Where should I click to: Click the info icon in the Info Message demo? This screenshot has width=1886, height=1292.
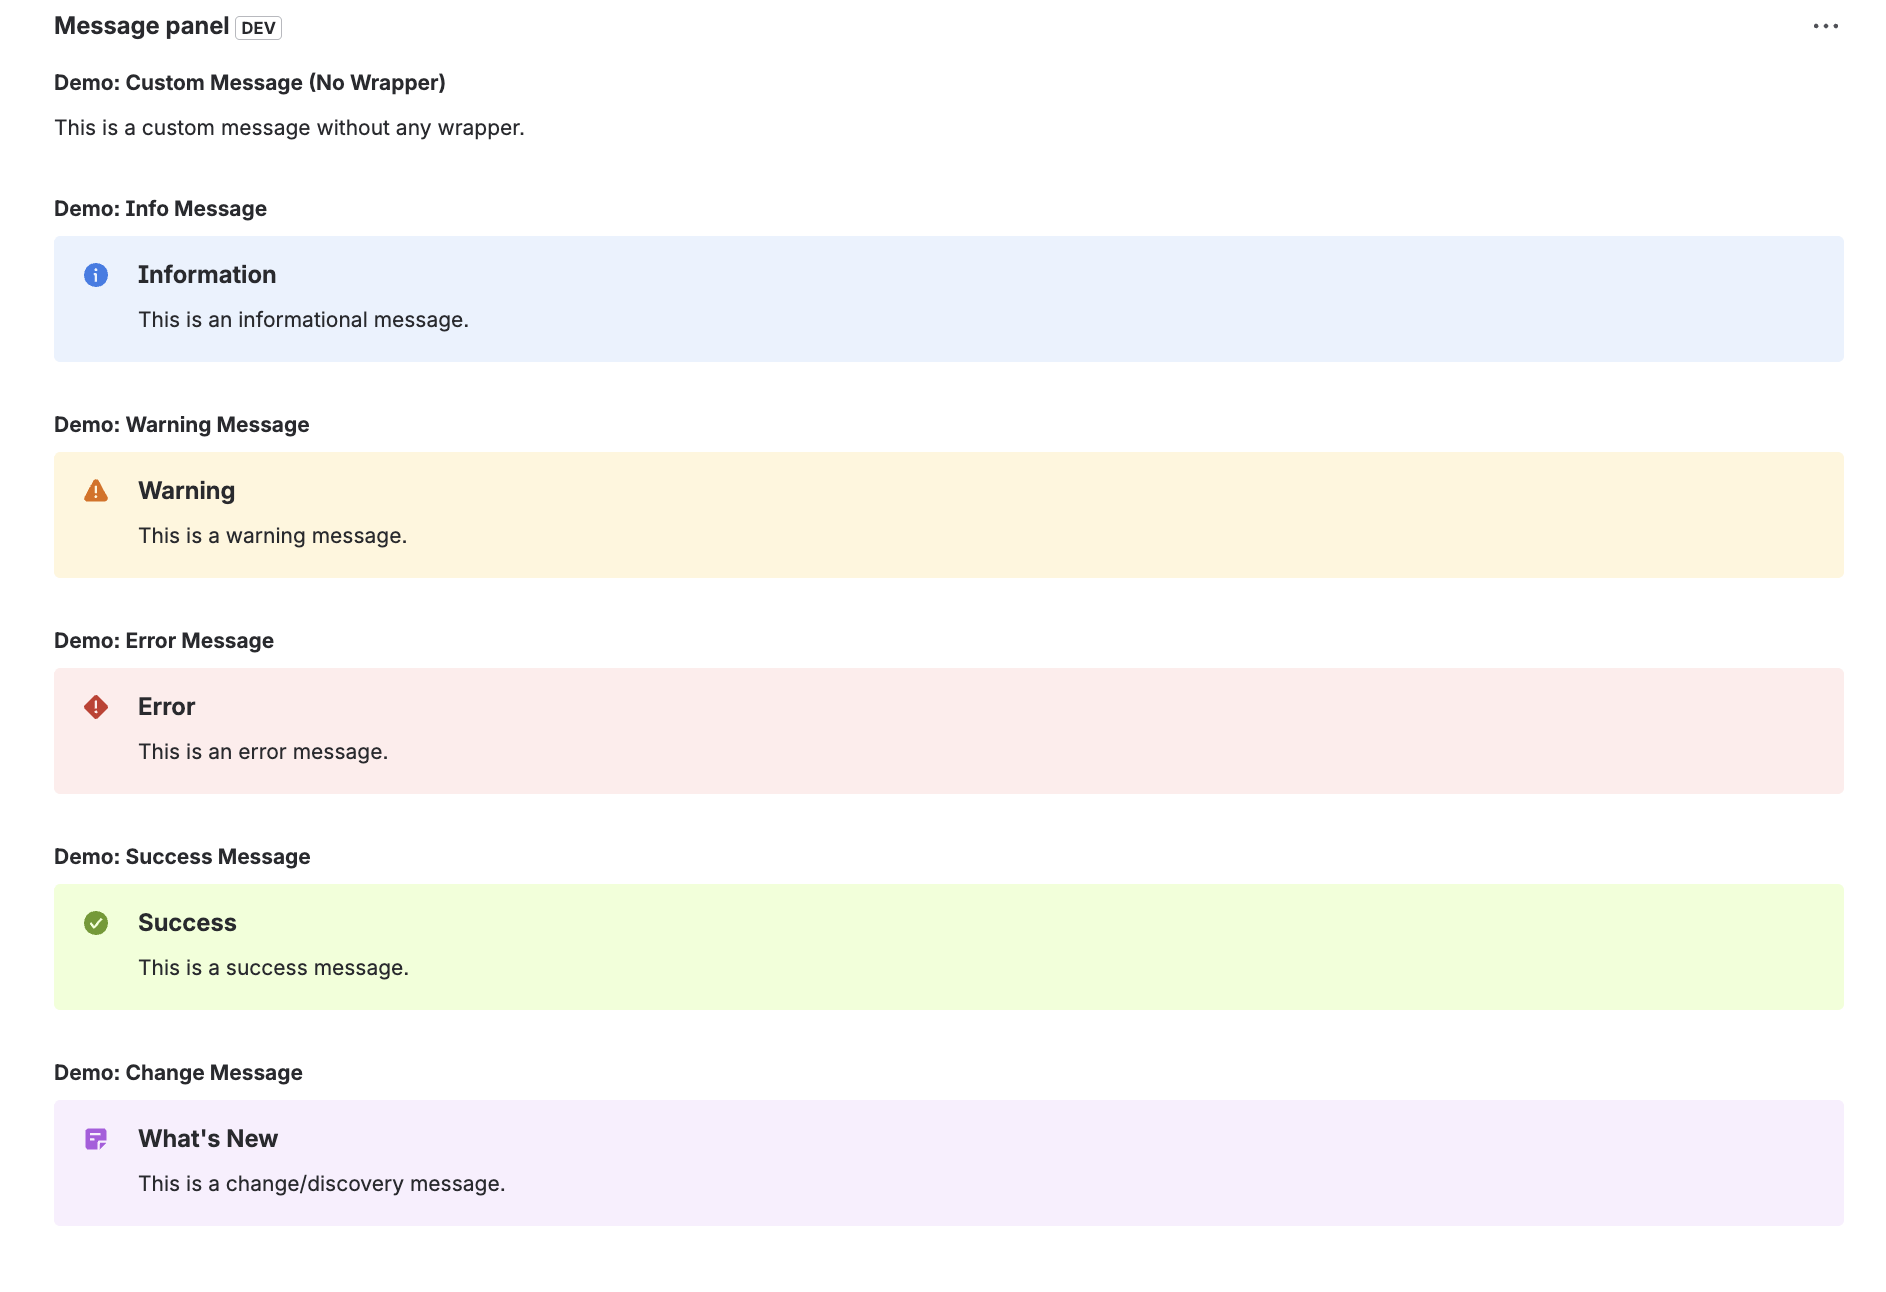pos(96,275)
